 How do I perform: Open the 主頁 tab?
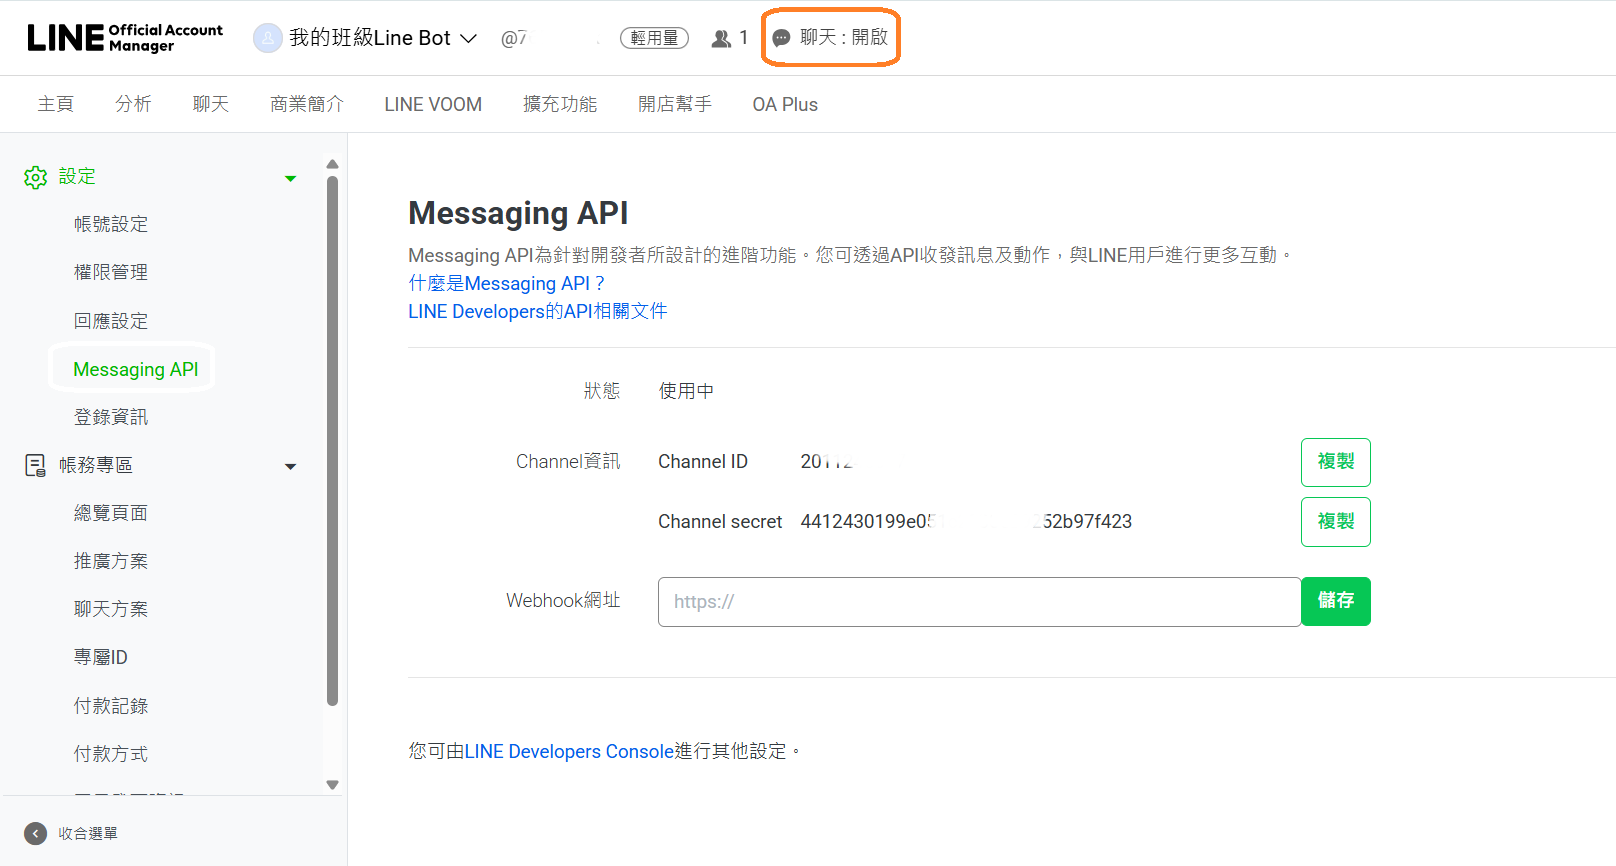[56, 104]
